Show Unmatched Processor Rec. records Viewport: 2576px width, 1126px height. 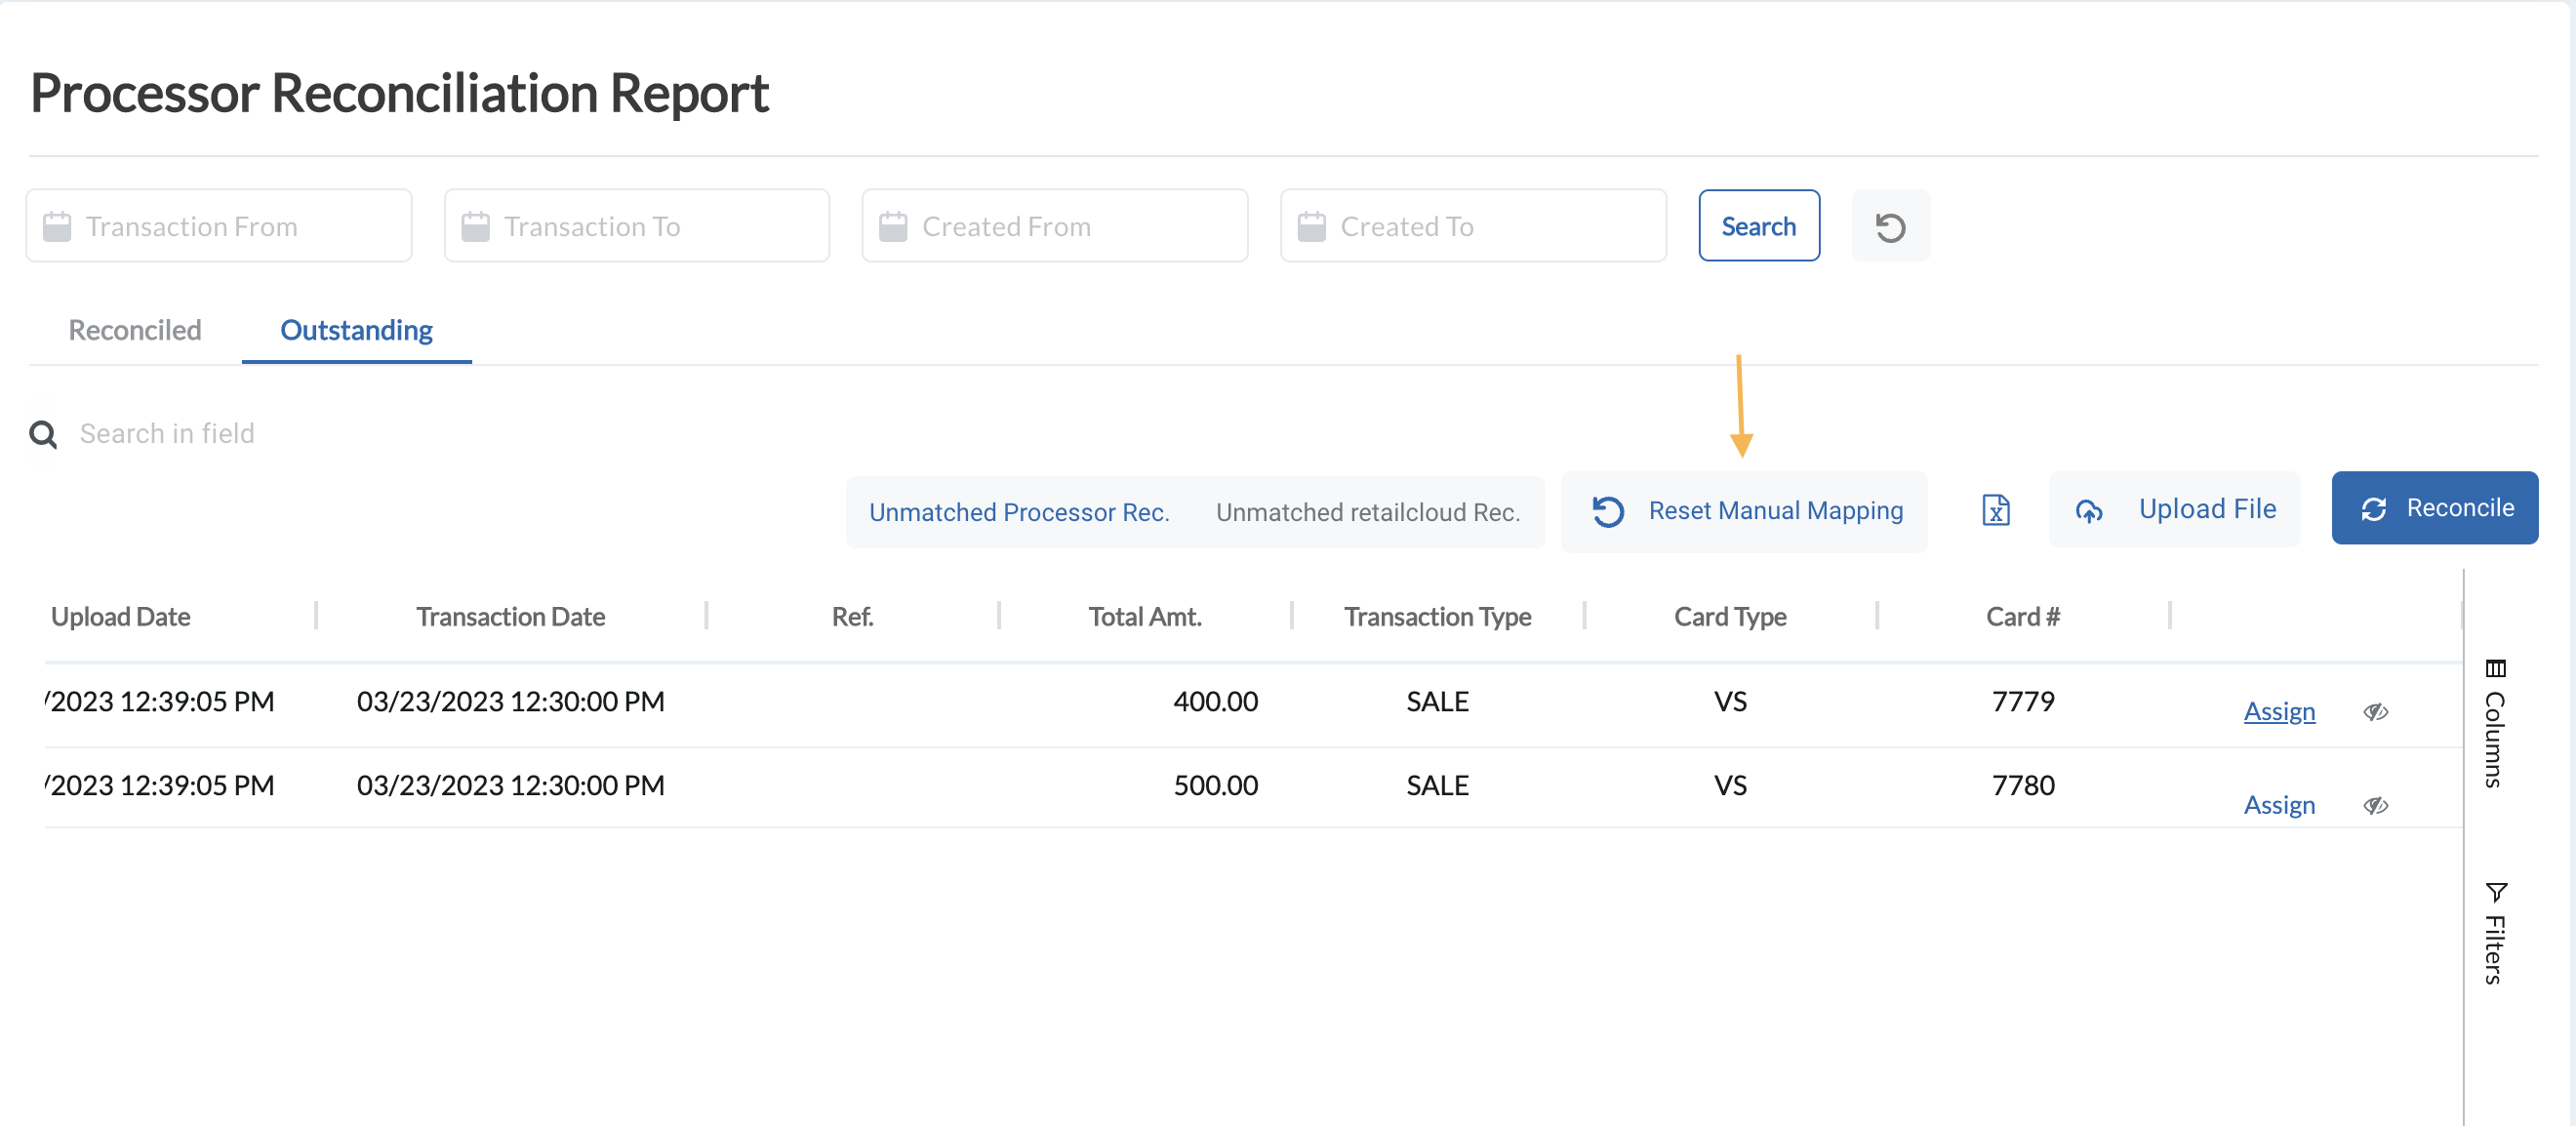click(x=1019, y=512)
